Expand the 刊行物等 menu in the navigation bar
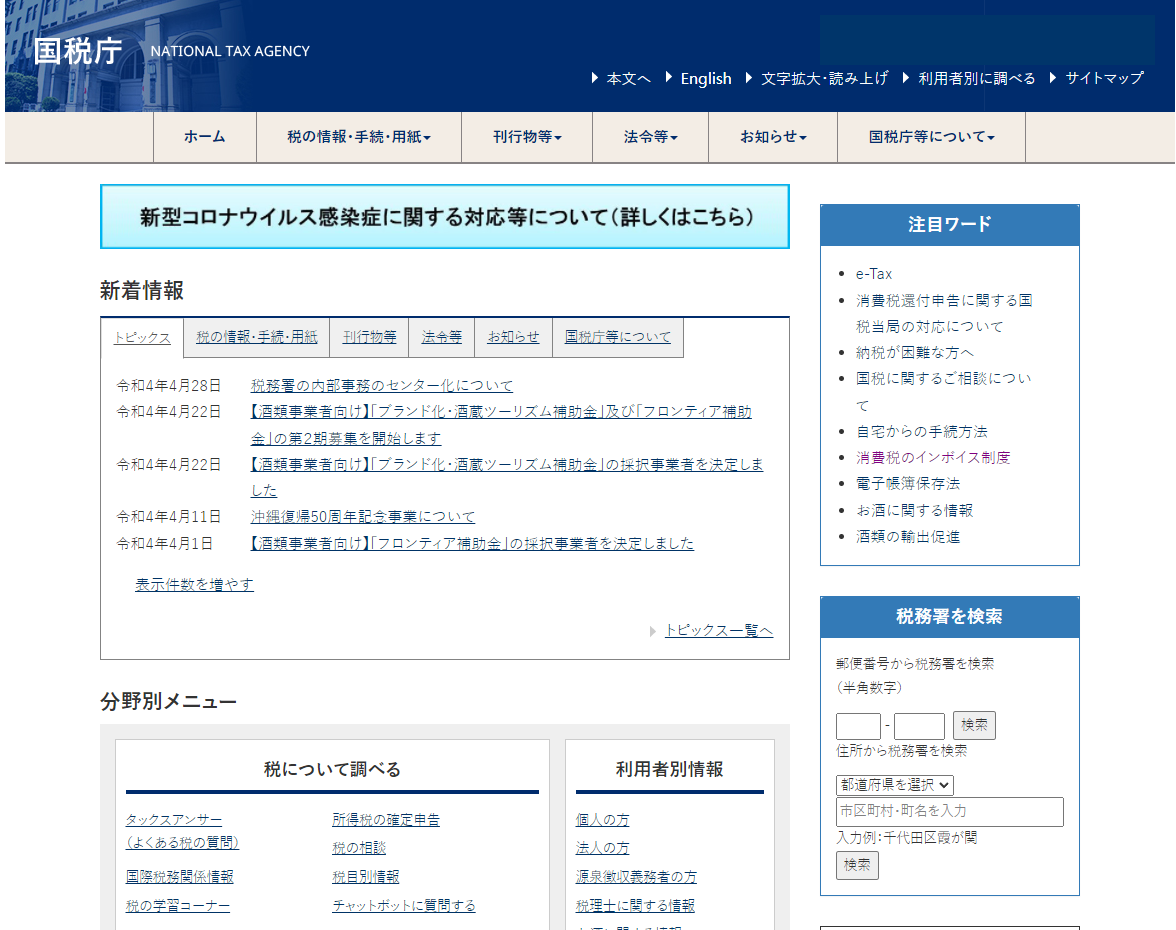The height and width of the screenshot is (930, 1176). (x=526, y=137)
